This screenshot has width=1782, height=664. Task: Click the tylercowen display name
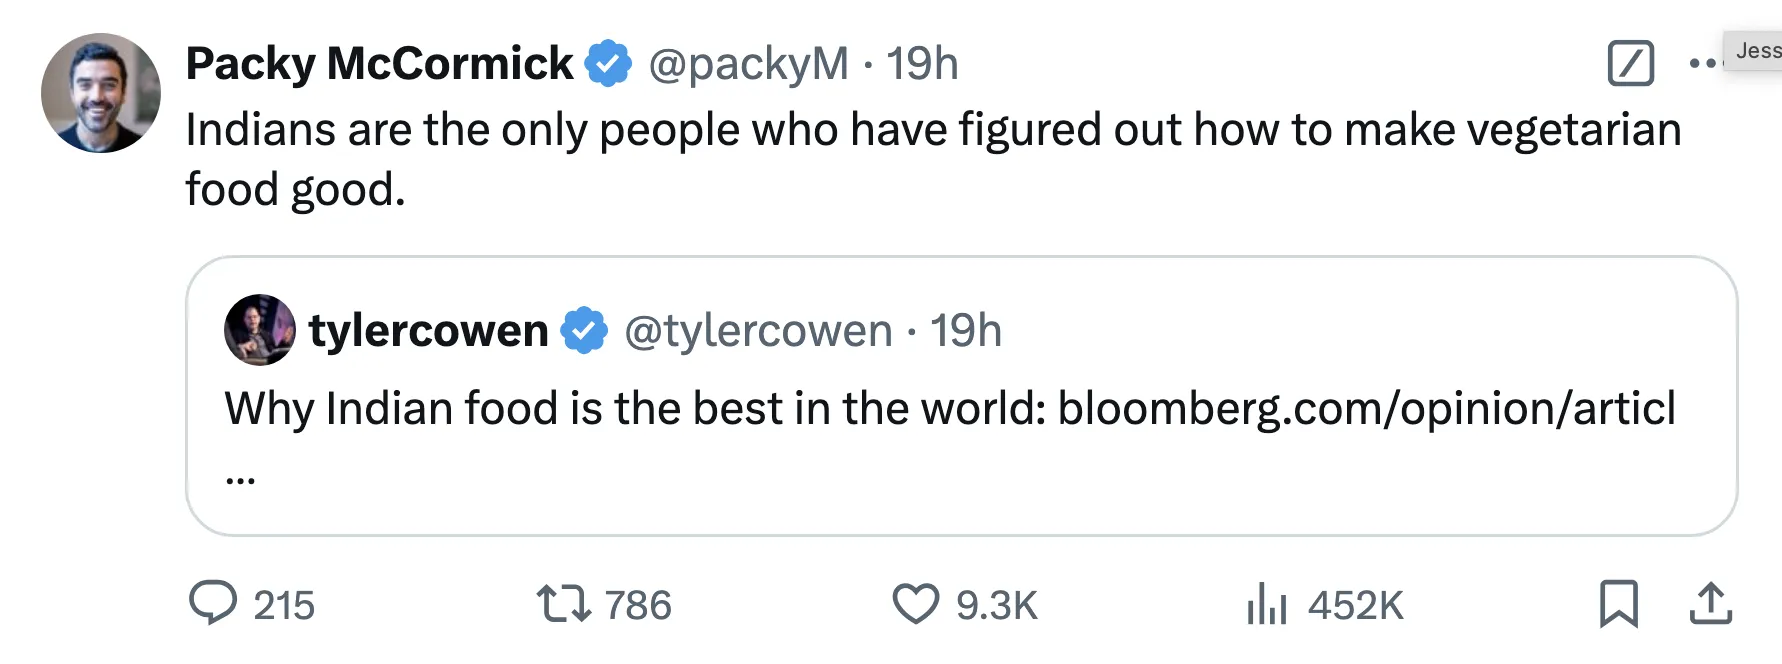click(x=428, y=330)
